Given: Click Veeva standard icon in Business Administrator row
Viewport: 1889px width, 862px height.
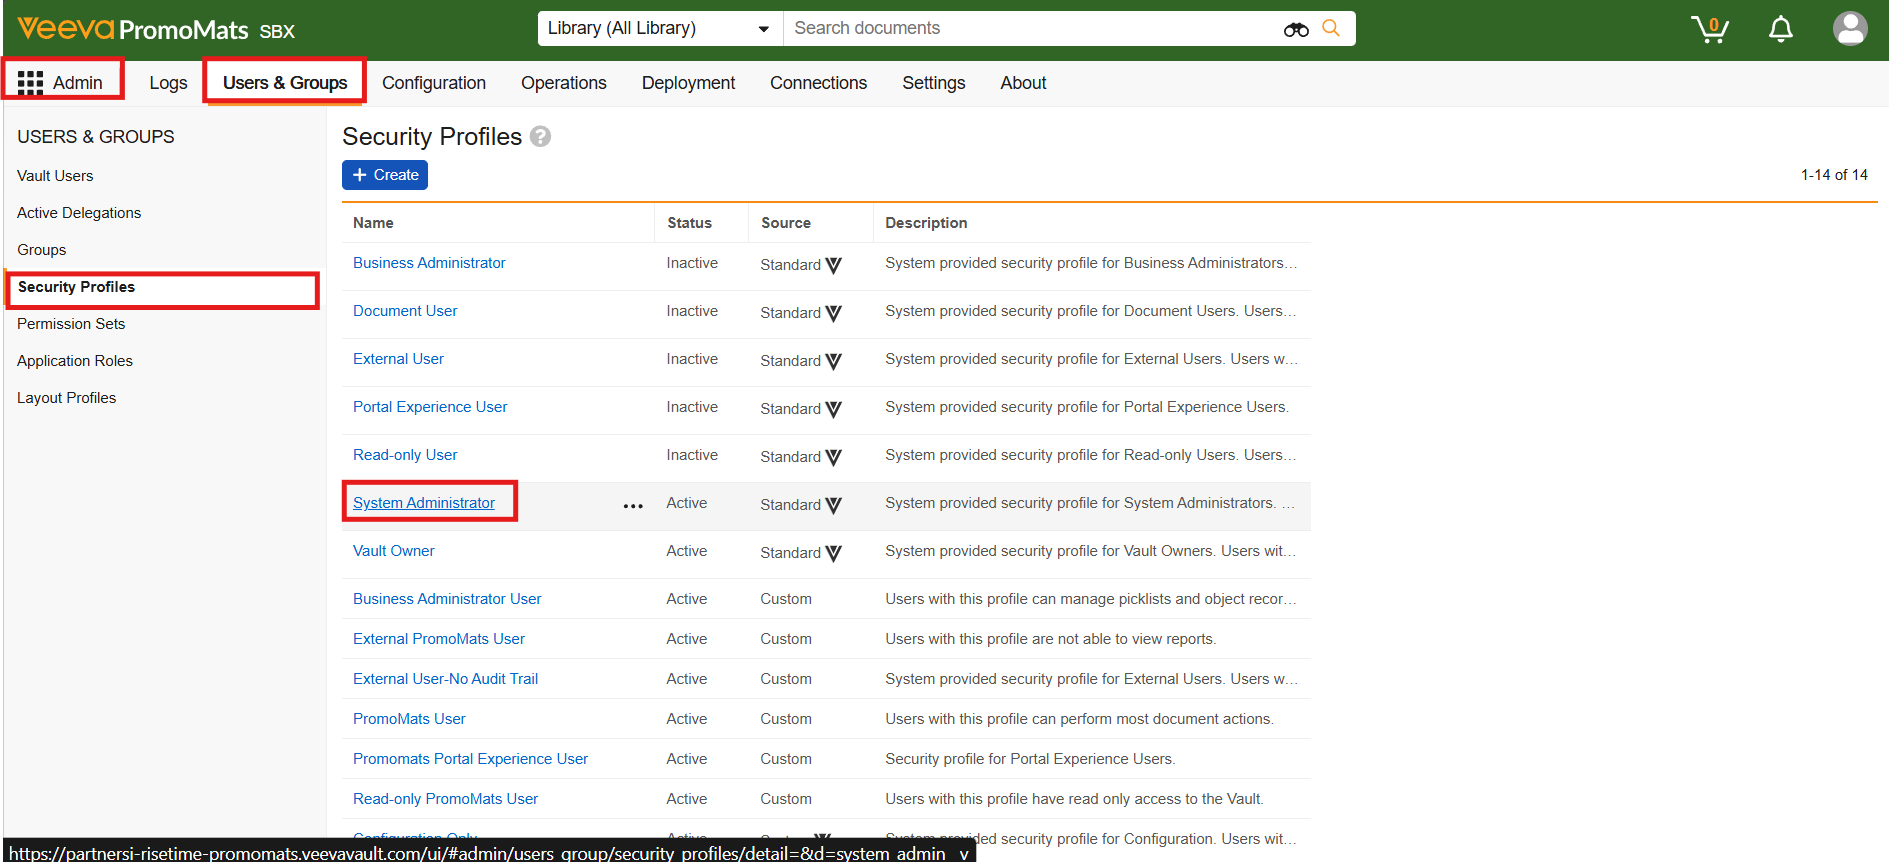Looking at the screenshot, I should [x=833, y=265].
